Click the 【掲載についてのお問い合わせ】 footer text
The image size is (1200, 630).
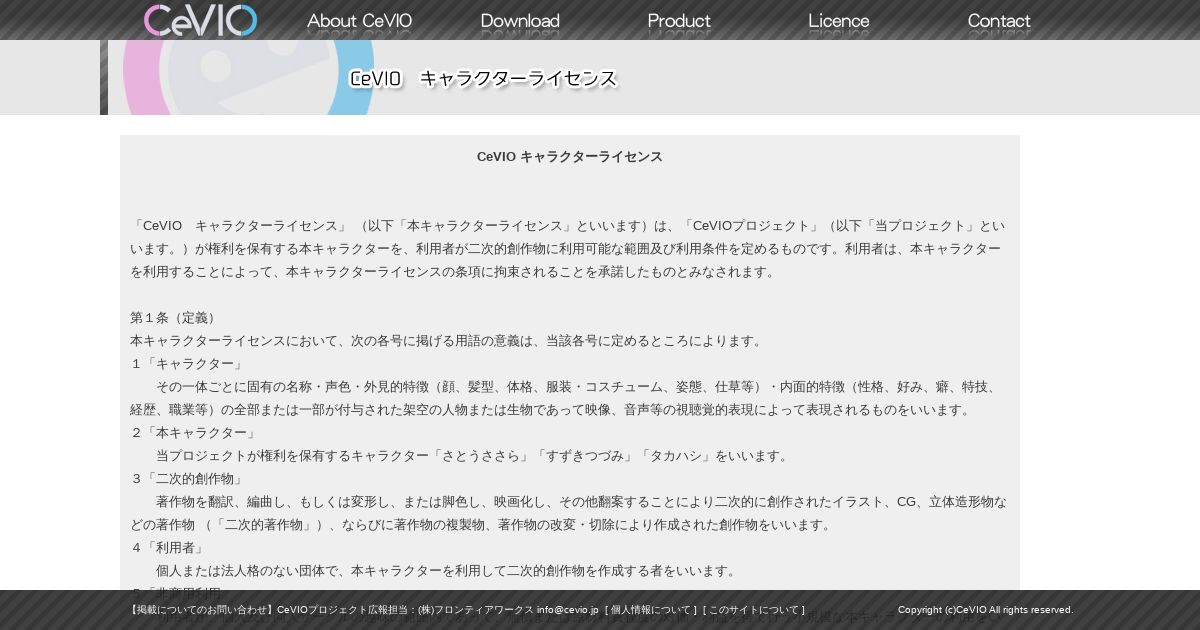[201, 610]
